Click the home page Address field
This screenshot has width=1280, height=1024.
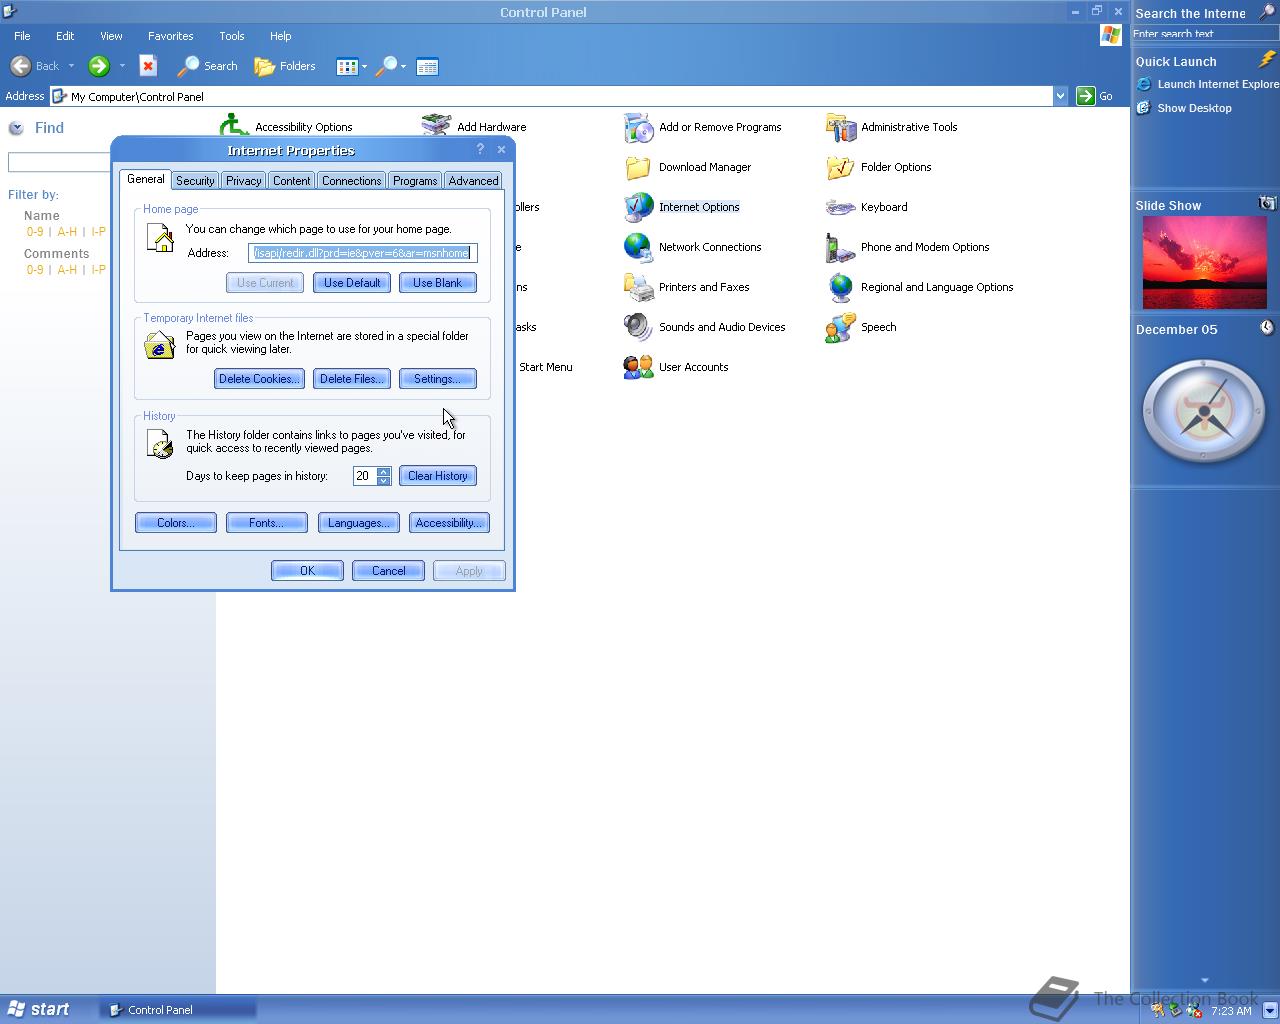tap(362, 253)
